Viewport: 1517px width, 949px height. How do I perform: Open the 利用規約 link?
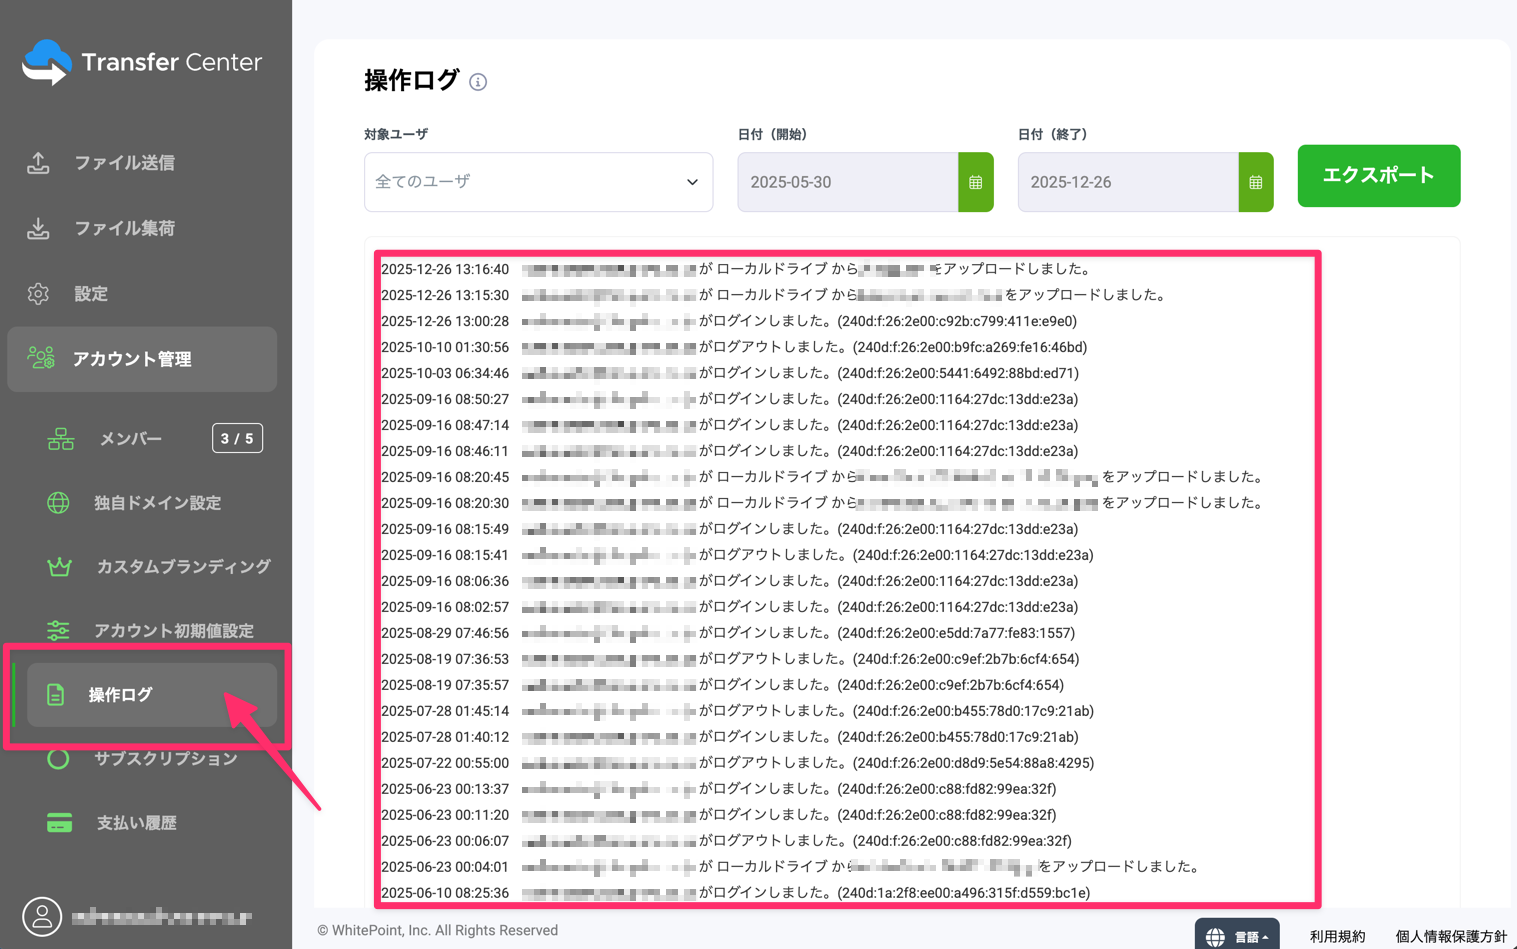pyautogui.click(x=1337, y=934)
